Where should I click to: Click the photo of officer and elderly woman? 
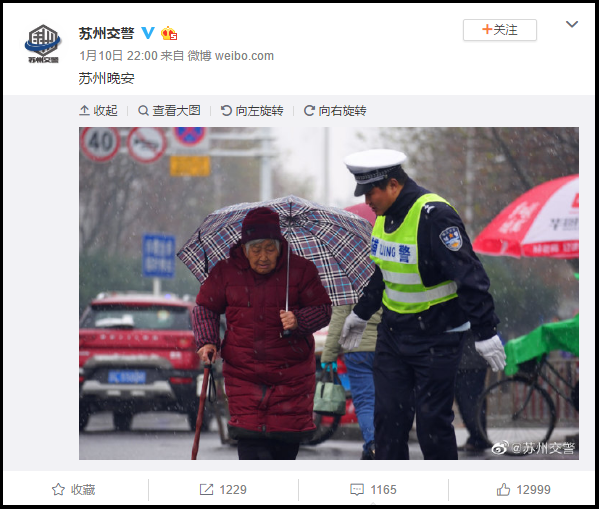click(x=329, y=293)
